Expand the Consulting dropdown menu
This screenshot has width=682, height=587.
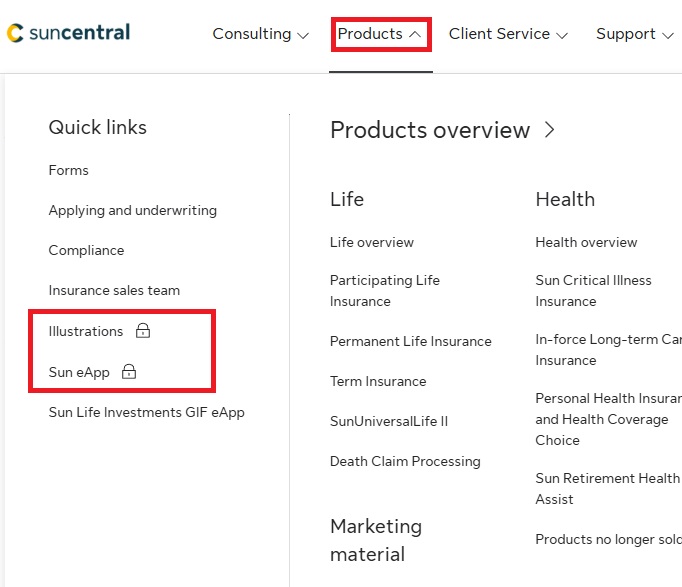click(260, 34)
